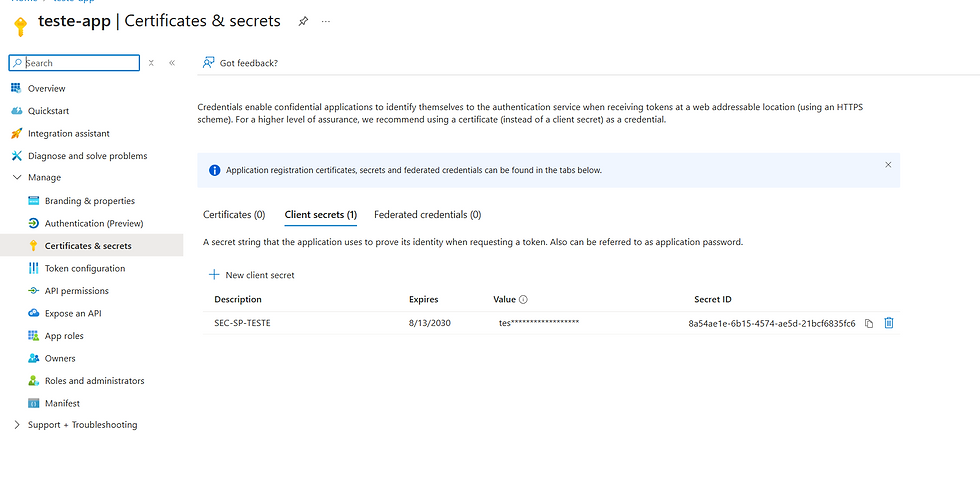
Task: Open the more options ellipsis menu
Action: (x=326, y=21)
